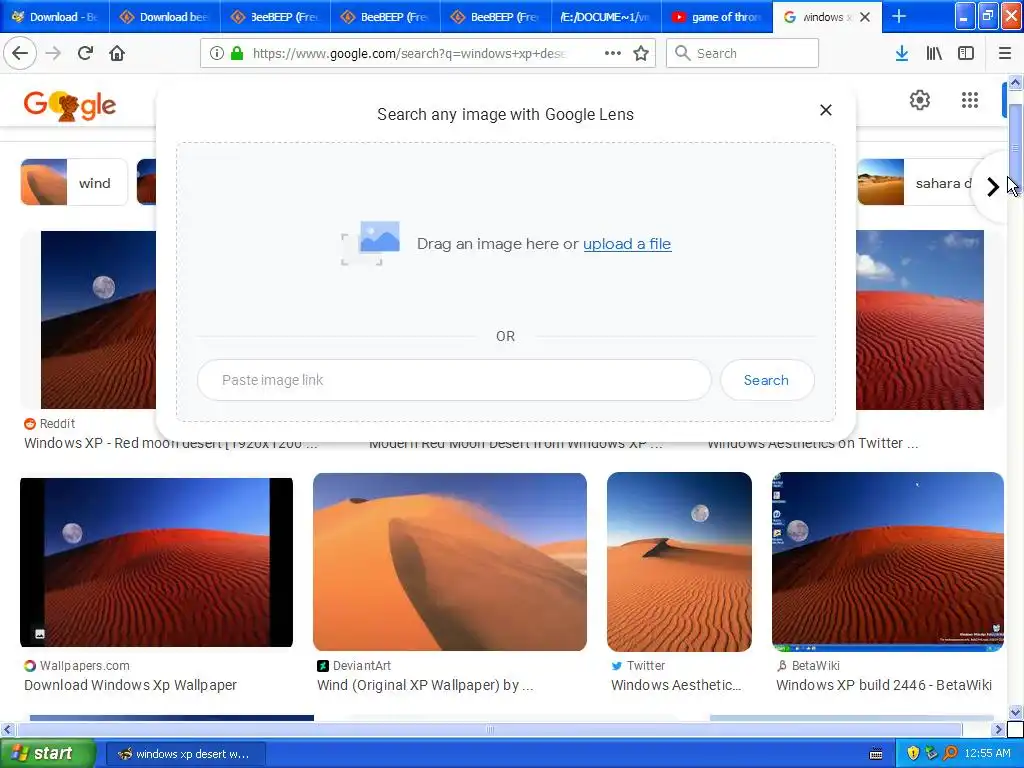Screen dimensions: 1024x768
Task: Open the Downloads arrow in toolbar
Action: [902, 54]
